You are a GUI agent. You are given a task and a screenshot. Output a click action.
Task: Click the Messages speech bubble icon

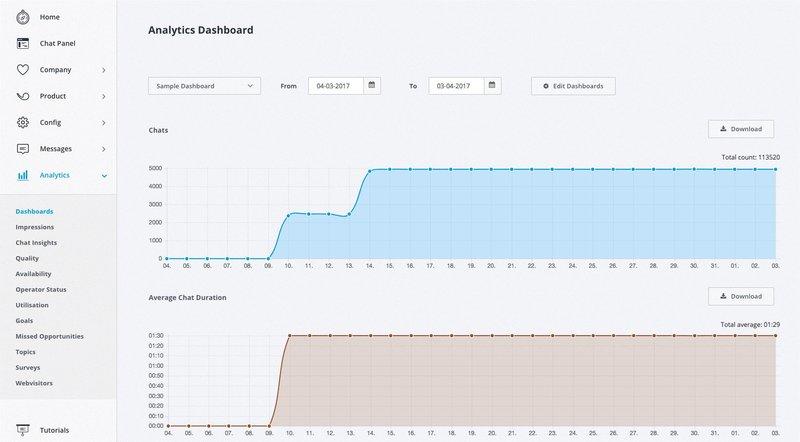tap(22, 148)
